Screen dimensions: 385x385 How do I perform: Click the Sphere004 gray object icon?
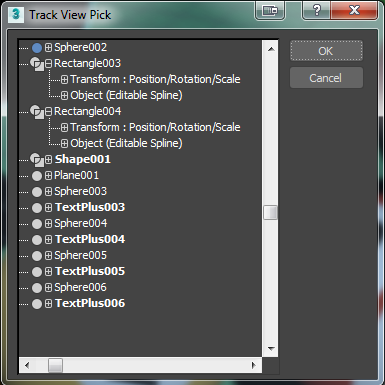(x=37, y=224)
